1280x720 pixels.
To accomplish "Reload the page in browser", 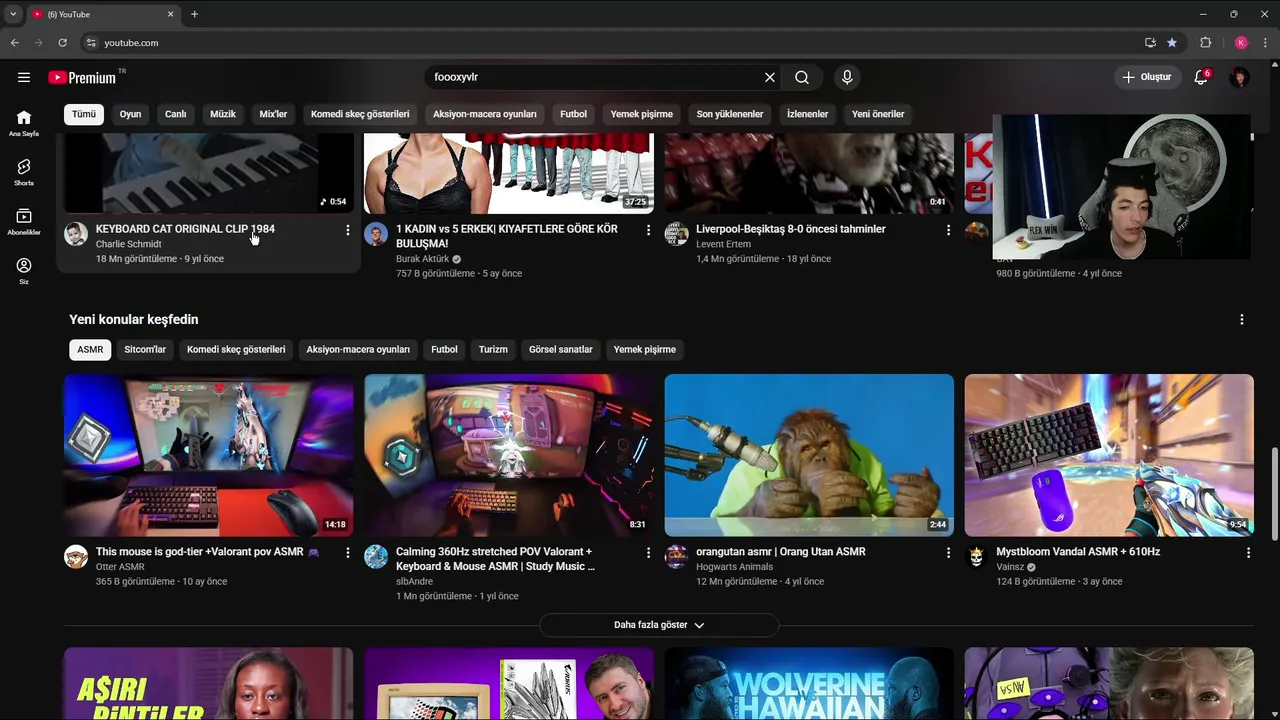I will click(x=62, y=43).
